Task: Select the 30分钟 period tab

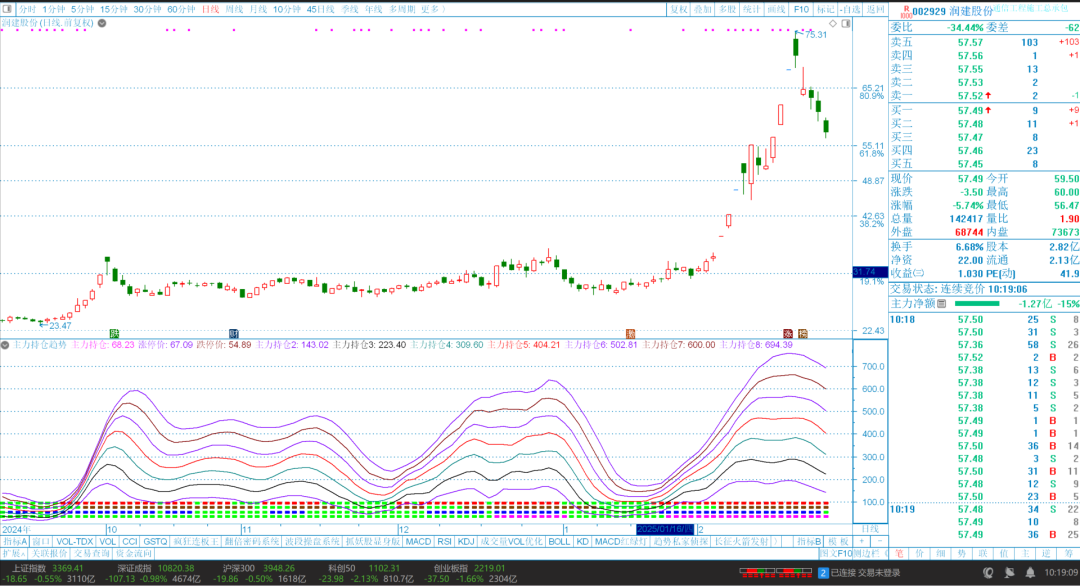Action: [147, 10]
